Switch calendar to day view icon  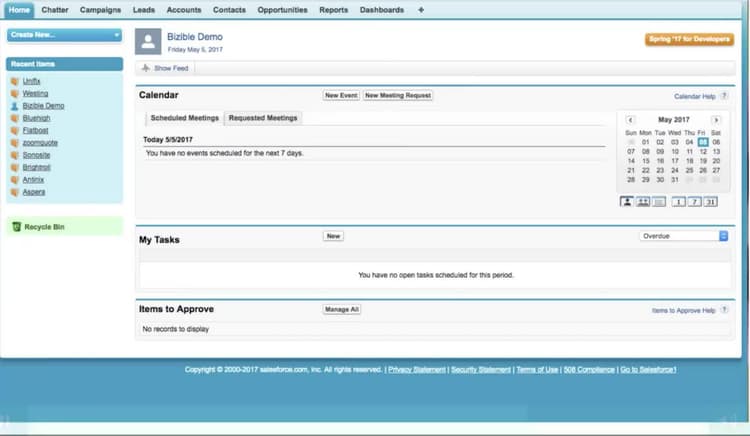pyautogui.click(x=678, y=202)
